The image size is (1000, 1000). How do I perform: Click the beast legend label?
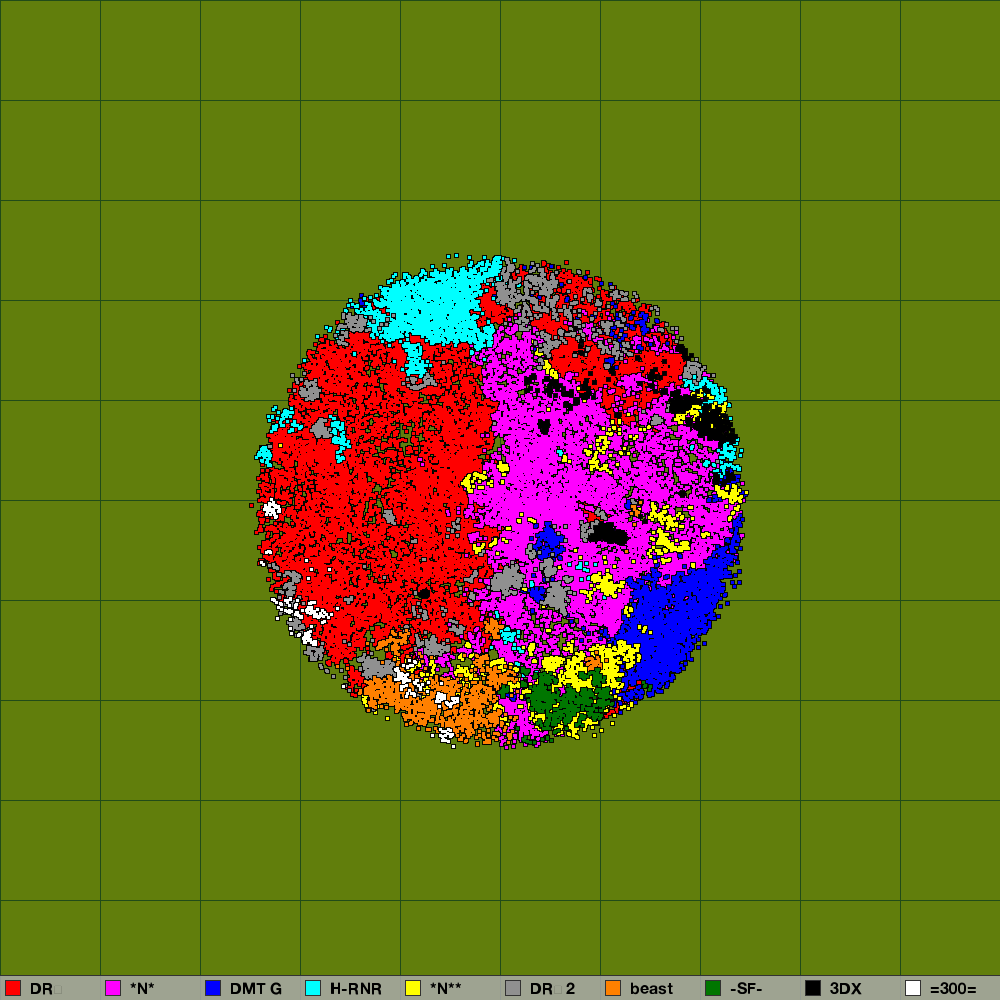(651, 989)
